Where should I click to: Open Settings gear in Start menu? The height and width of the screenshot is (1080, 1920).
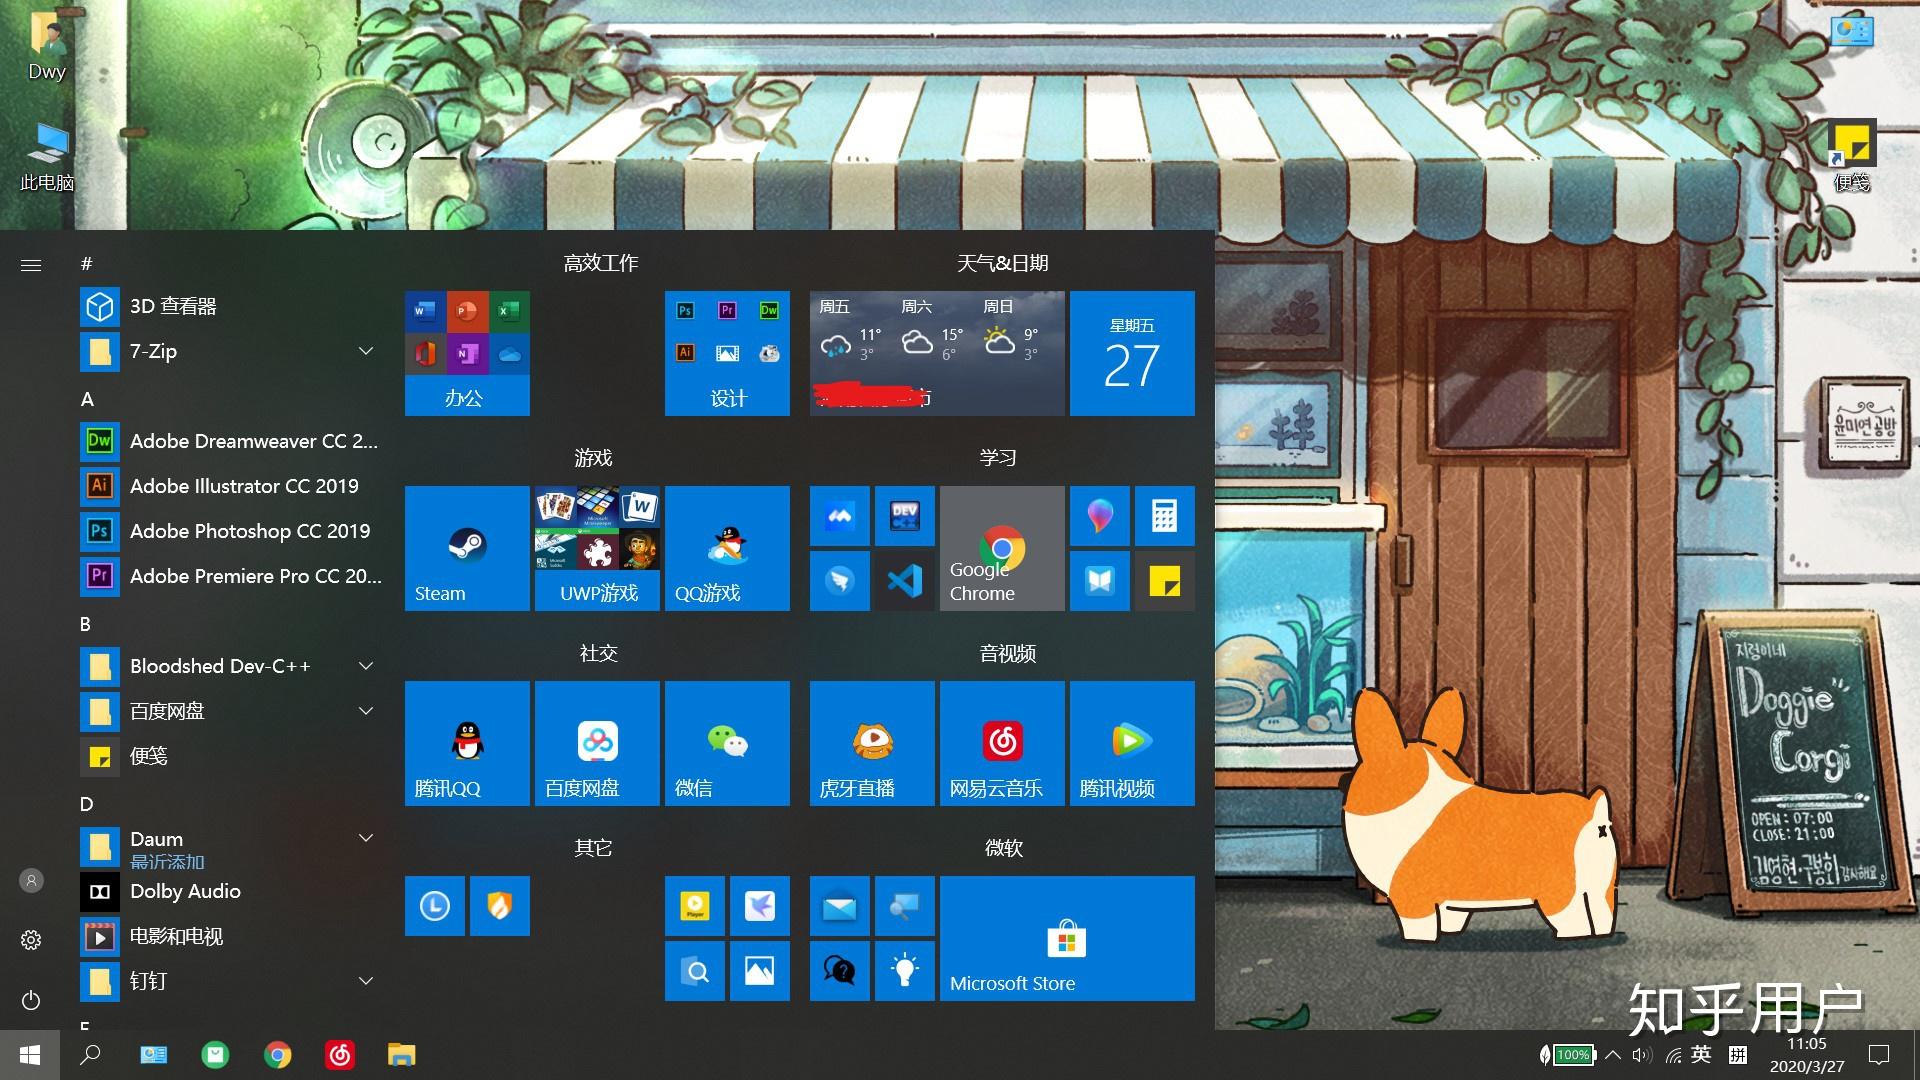(31, 940)
